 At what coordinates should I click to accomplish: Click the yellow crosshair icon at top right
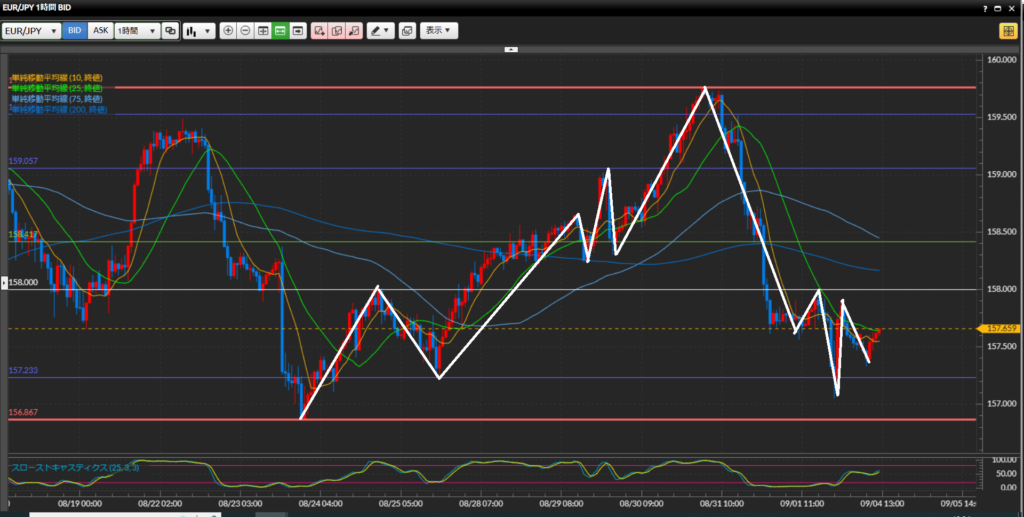pyautogui.click(x=1007, y=31)
